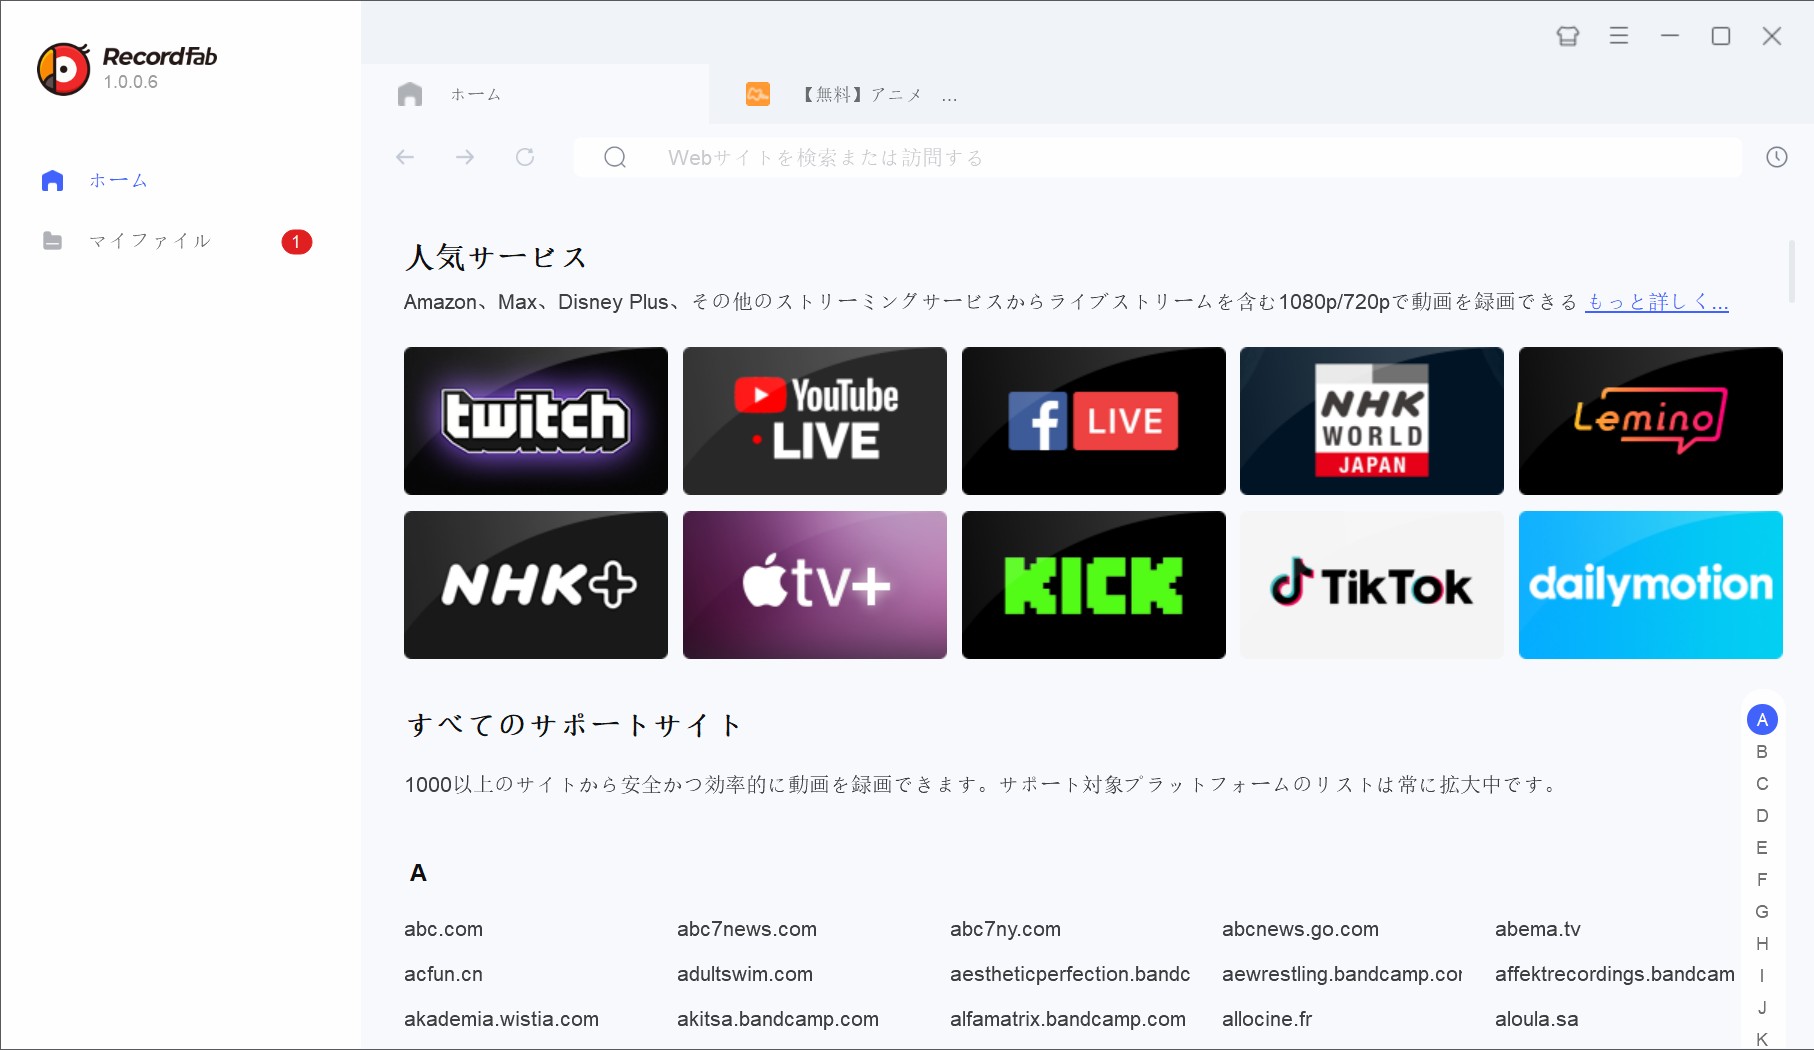Screen dimensions: 1814x1050
Task: Open the aloula.sa site link
Action: (x=1537, y=1019)
